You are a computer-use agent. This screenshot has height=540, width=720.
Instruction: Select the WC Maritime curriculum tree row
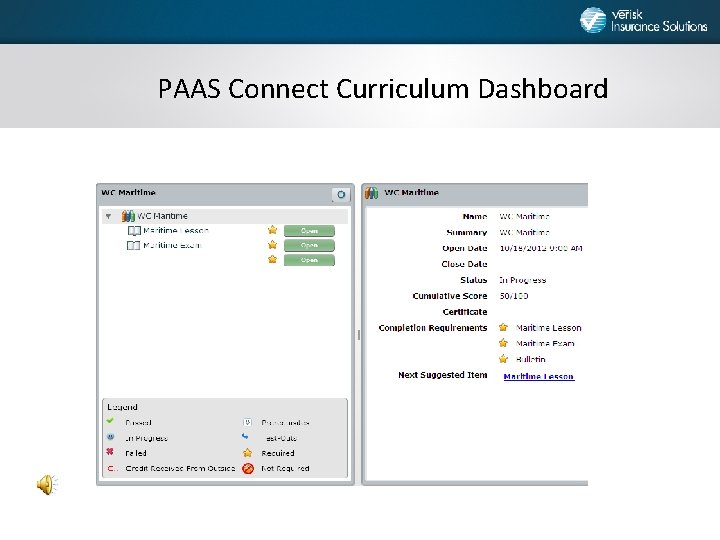click(225, 216)
